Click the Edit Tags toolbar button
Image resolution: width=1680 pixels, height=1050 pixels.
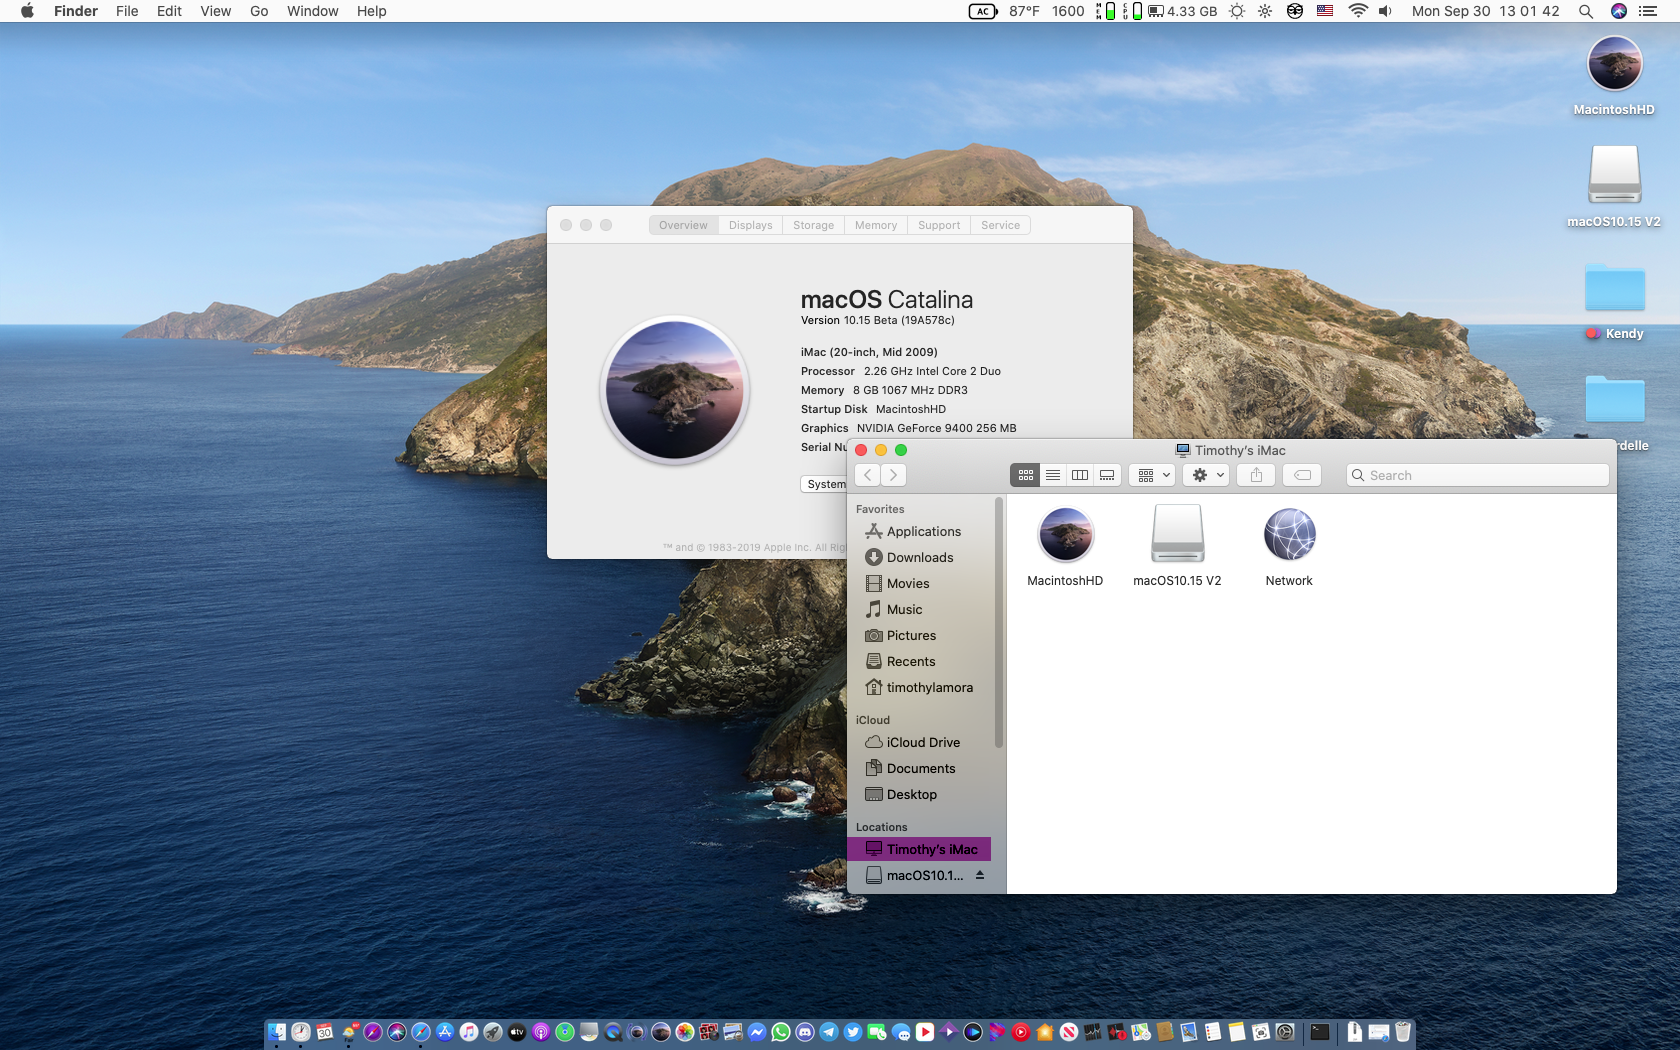[1302, 475]
